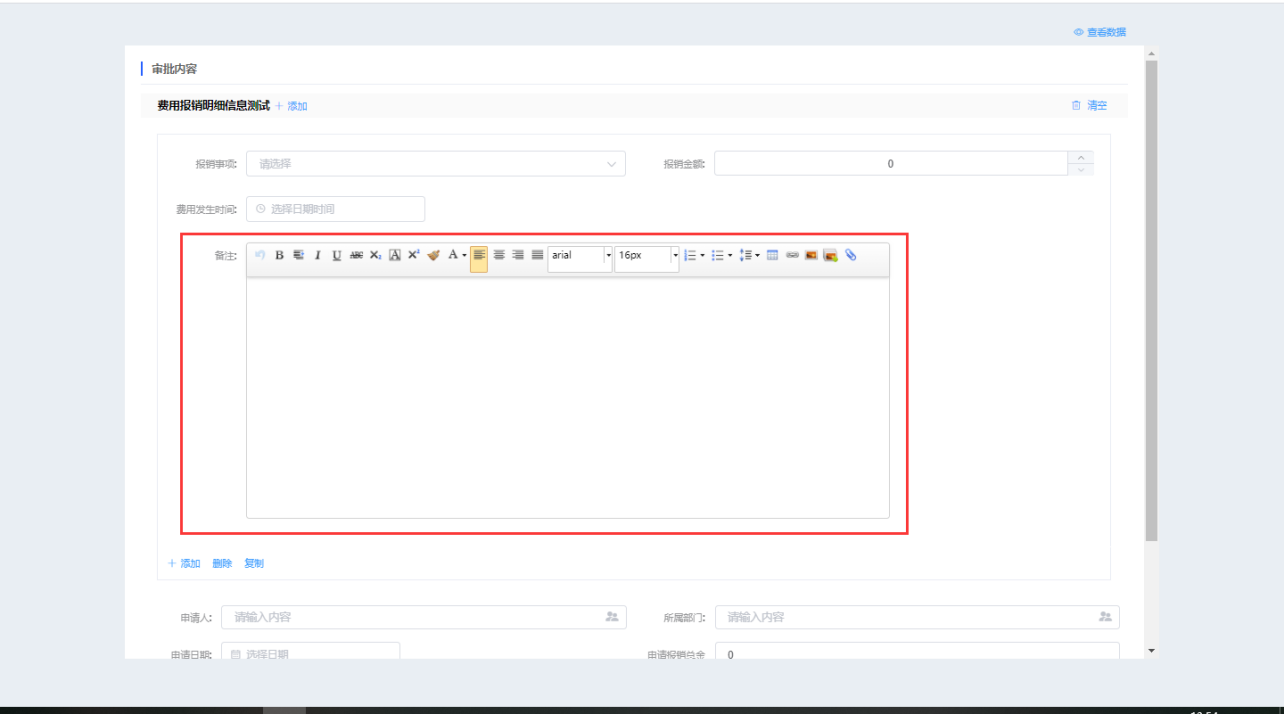This screenshot has height=714, width=1284.
Task: Click the user picker icon in 申请人
Action: pyautogui.click(x=612, y=617)
